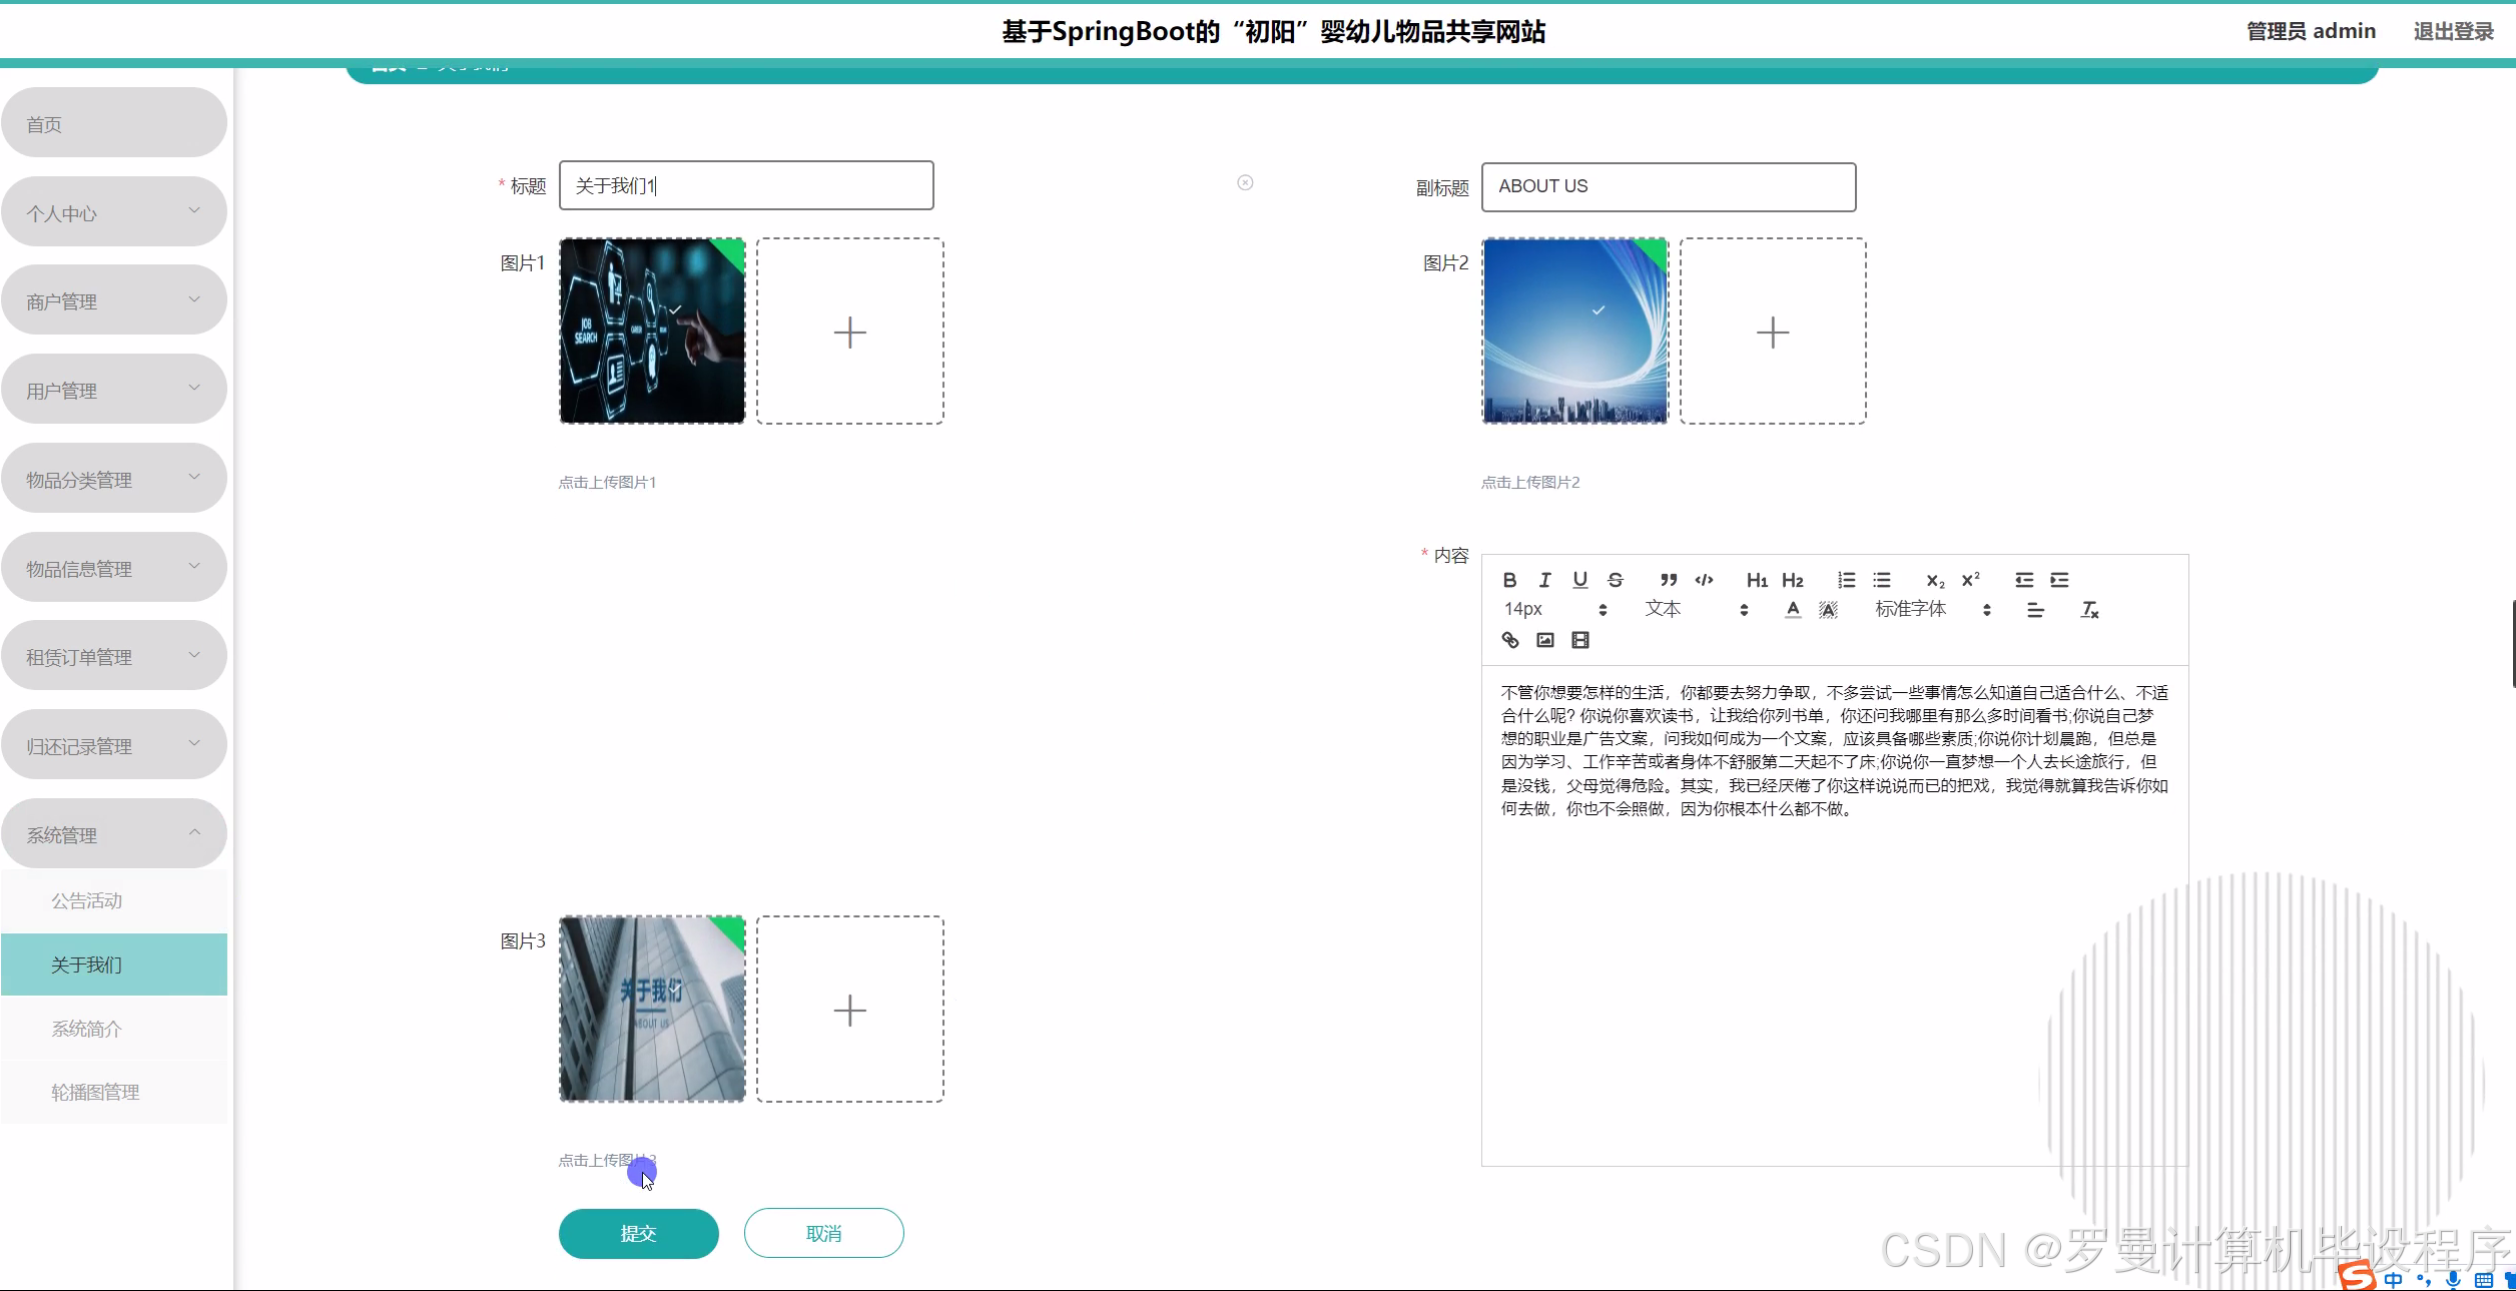Insert a hyperlink with the link icon
This screenshot has width=2516, height=1291.
pos(1510,640)
